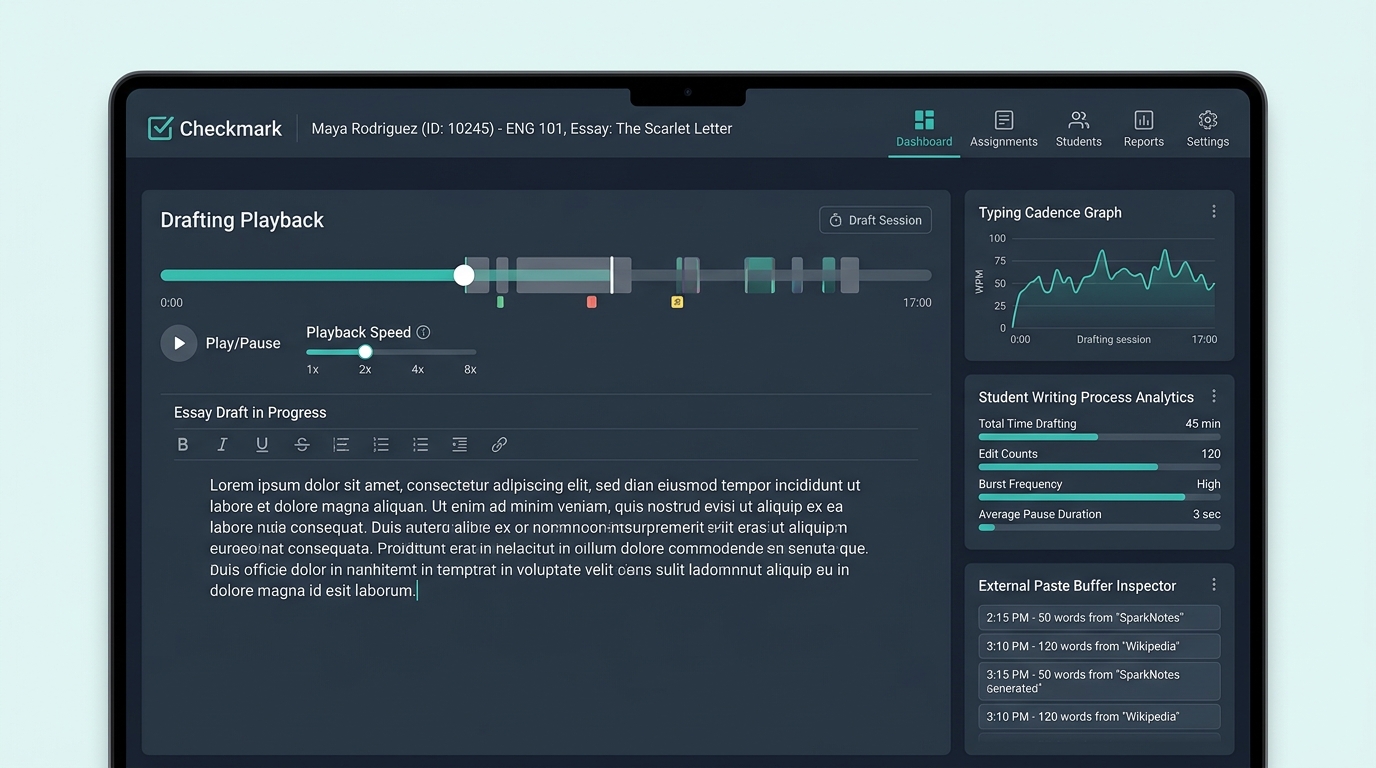Click the indent icon in the essay toolbar

click(459, 444)
